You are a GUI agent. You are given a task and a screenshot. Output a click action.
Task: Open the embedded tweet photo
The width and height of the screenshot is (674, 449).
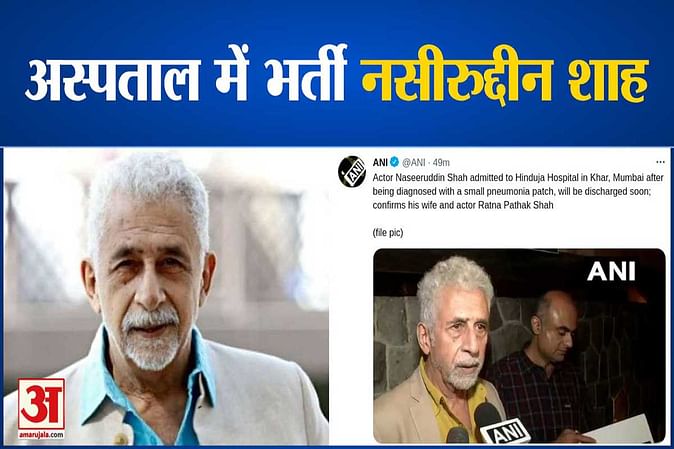(x=519, y=345)
